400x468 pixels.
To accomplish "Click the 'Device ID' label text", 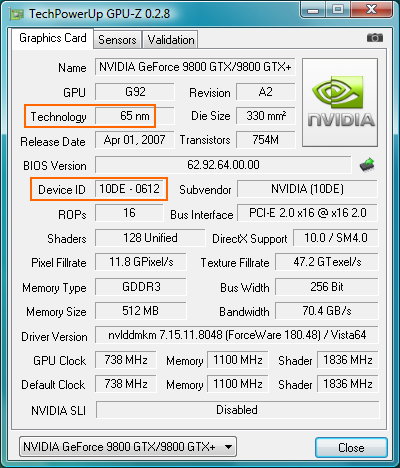I will pos(62,190).
